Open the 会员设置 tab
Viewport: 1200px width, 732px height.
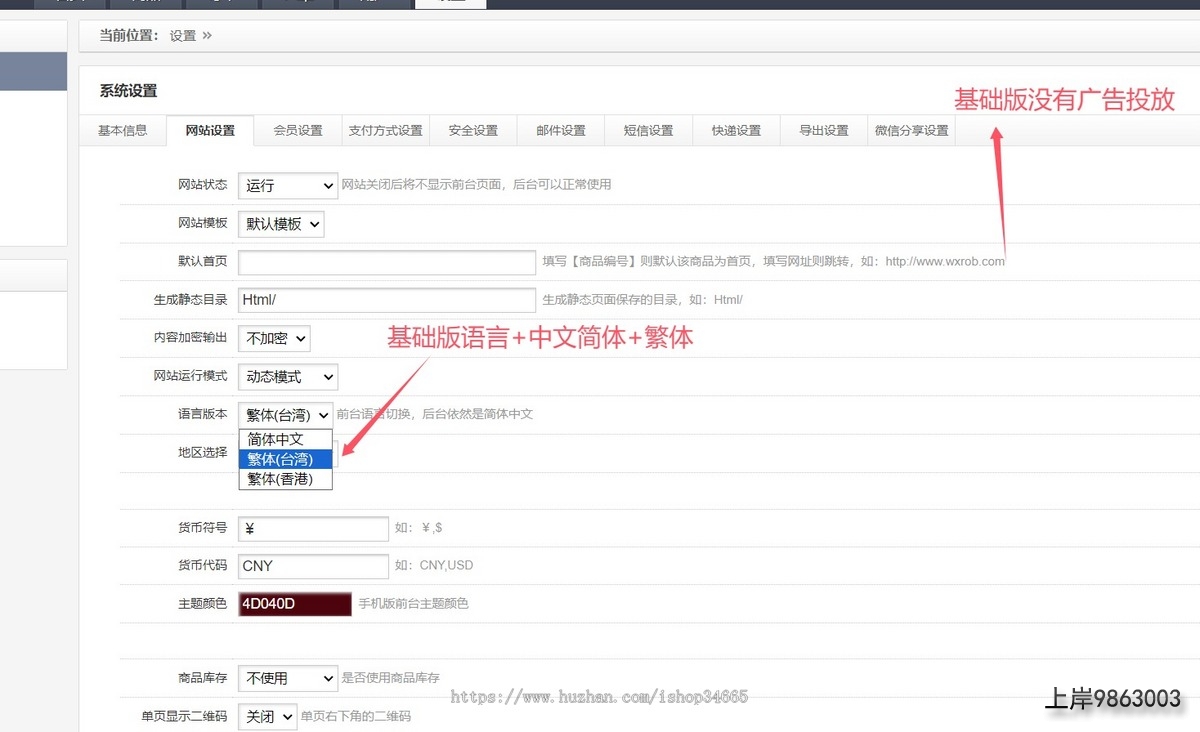click(x=298, y=131)
